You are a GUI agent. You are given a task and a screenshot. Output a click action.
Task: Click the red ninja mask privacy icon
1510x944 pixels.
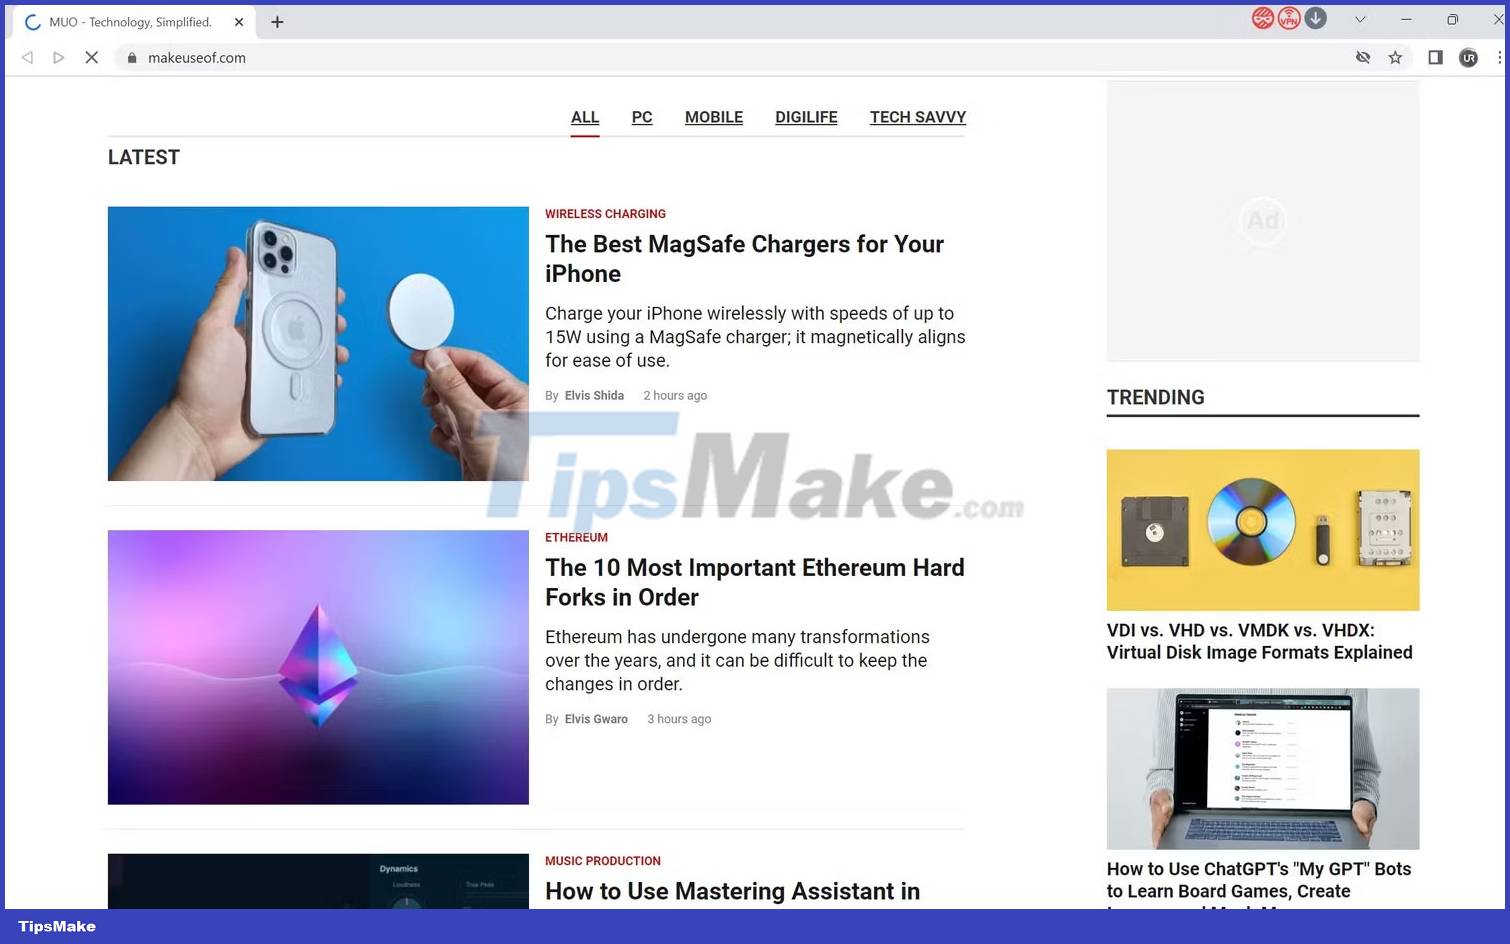tap(1262, 19)
